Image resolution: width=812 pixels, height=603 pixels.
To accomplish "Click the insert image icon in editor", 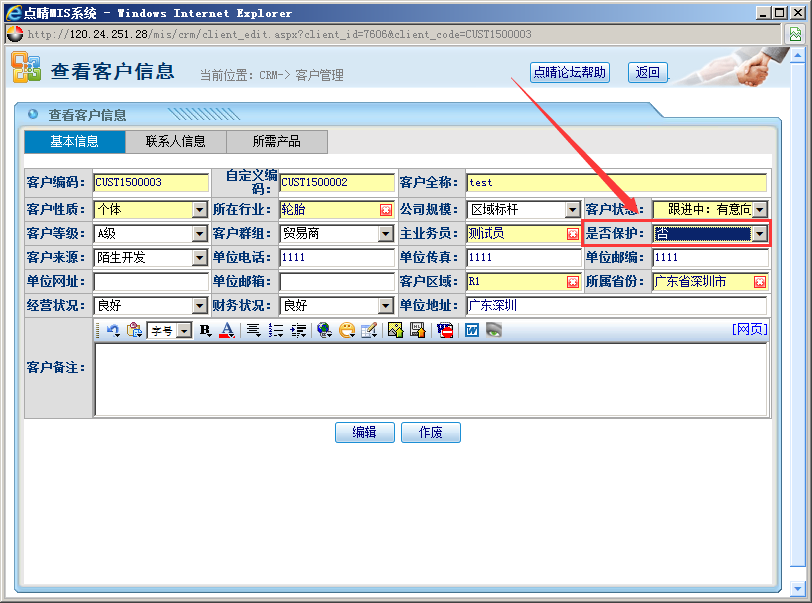I will [x=395, y=330].
